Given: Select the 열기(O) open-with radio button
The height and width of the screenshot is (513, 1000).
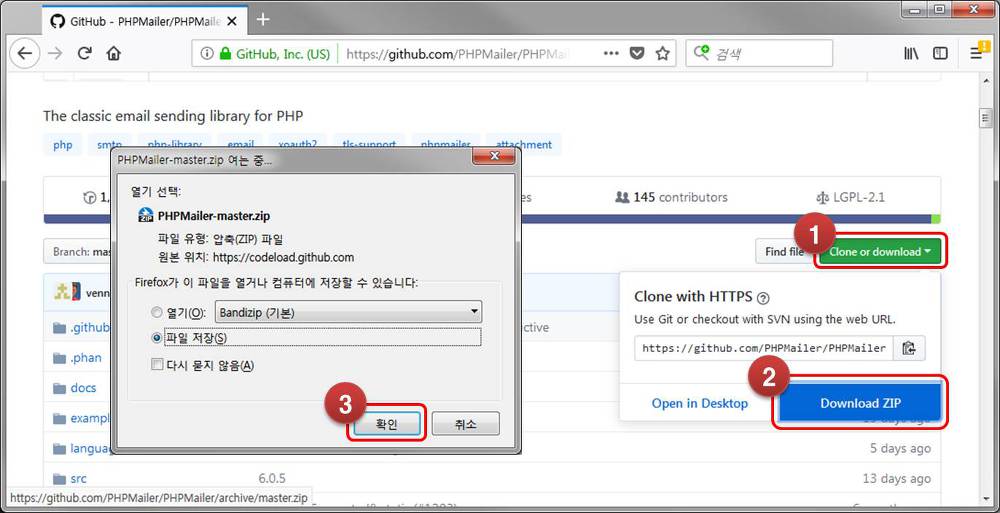Looking at the screenshot, I should tap(157, 313).
